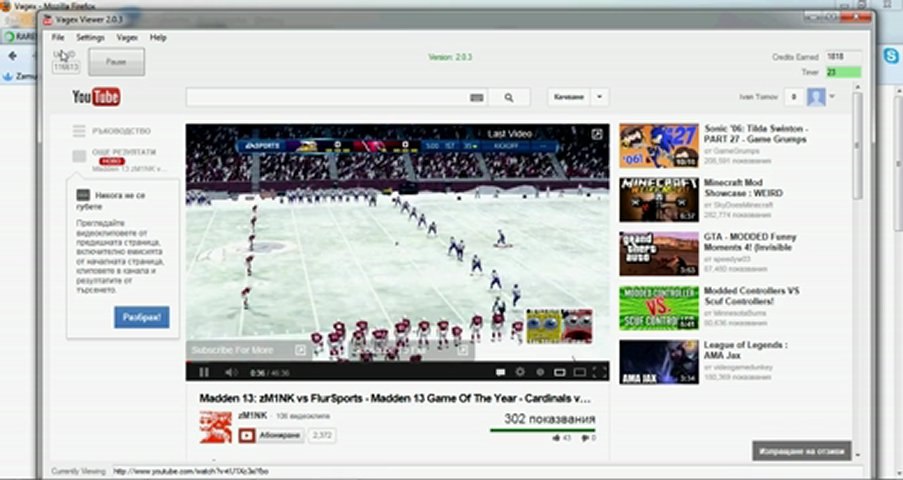The width and height of the screenshot is (903, 480).
Task: Mute the video using the speaker icon
Action: [x=231, y=372]
